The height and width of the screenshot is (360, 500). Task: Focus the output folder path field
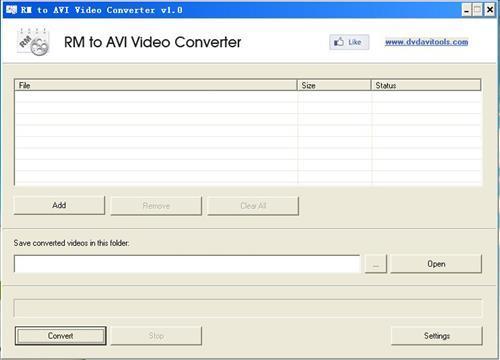click(187, 264)
